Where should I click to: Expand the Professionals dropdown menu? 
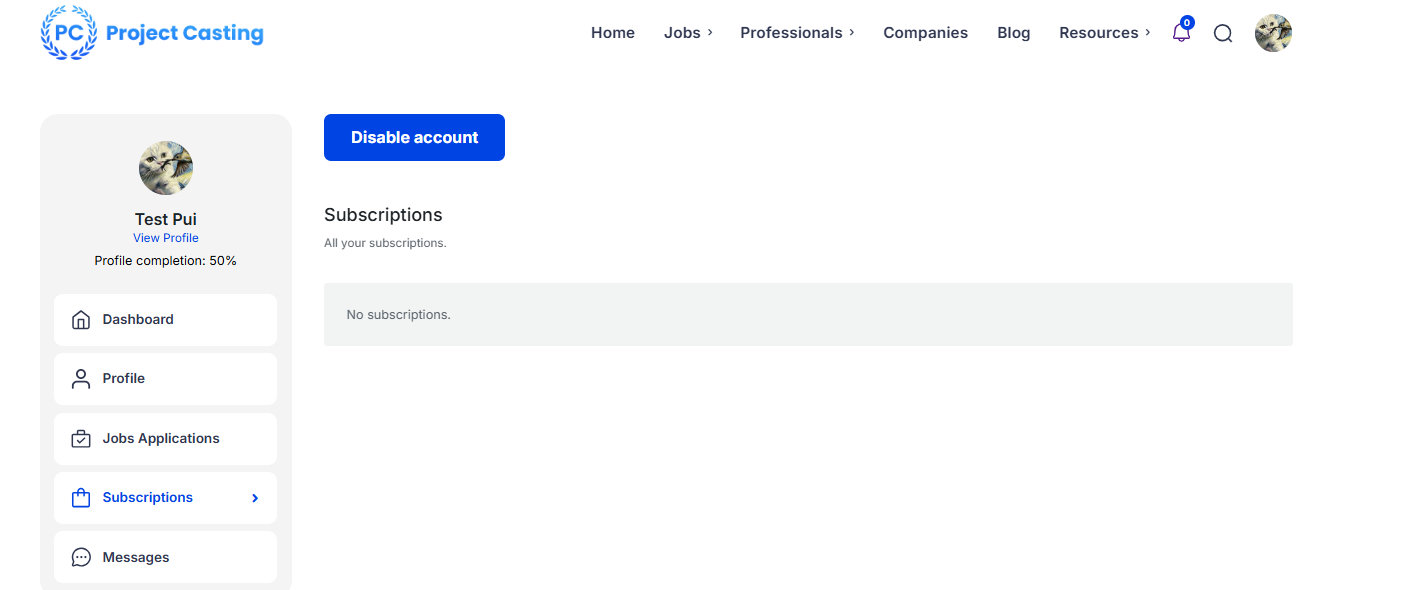coord(797,33)
